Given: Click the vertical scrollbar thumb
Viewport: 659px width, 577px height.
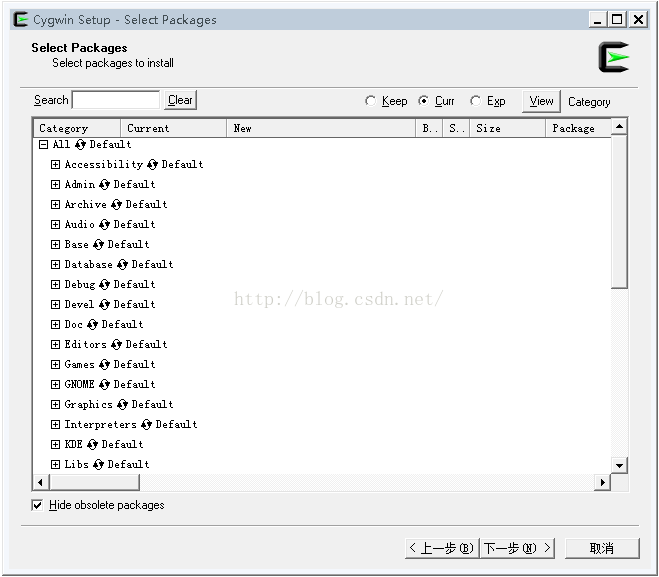Looking at the screenshot, I should click(x=619, y=211).
